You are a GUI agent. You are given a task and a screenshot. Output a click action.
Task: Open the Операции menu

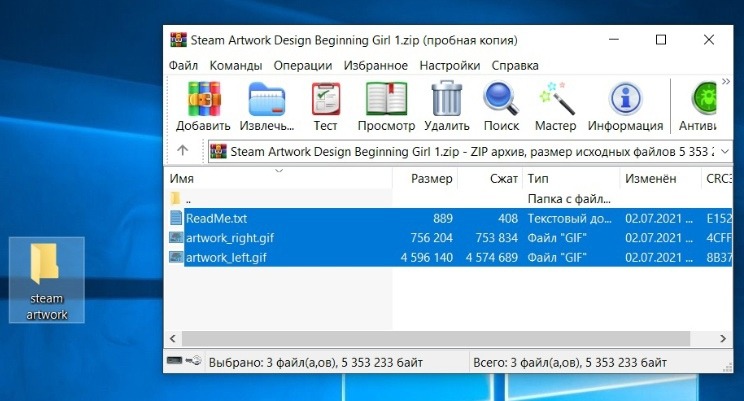click(303, 65)
